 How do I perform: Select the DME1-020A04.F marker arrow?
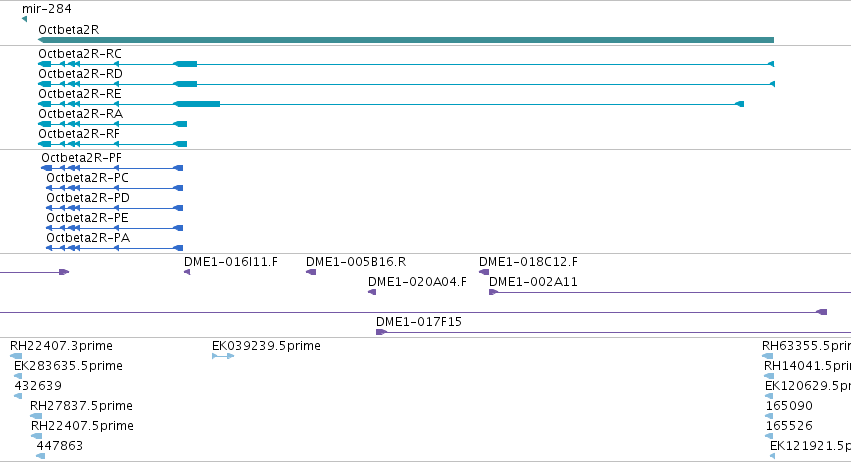[x=372, y=292]
